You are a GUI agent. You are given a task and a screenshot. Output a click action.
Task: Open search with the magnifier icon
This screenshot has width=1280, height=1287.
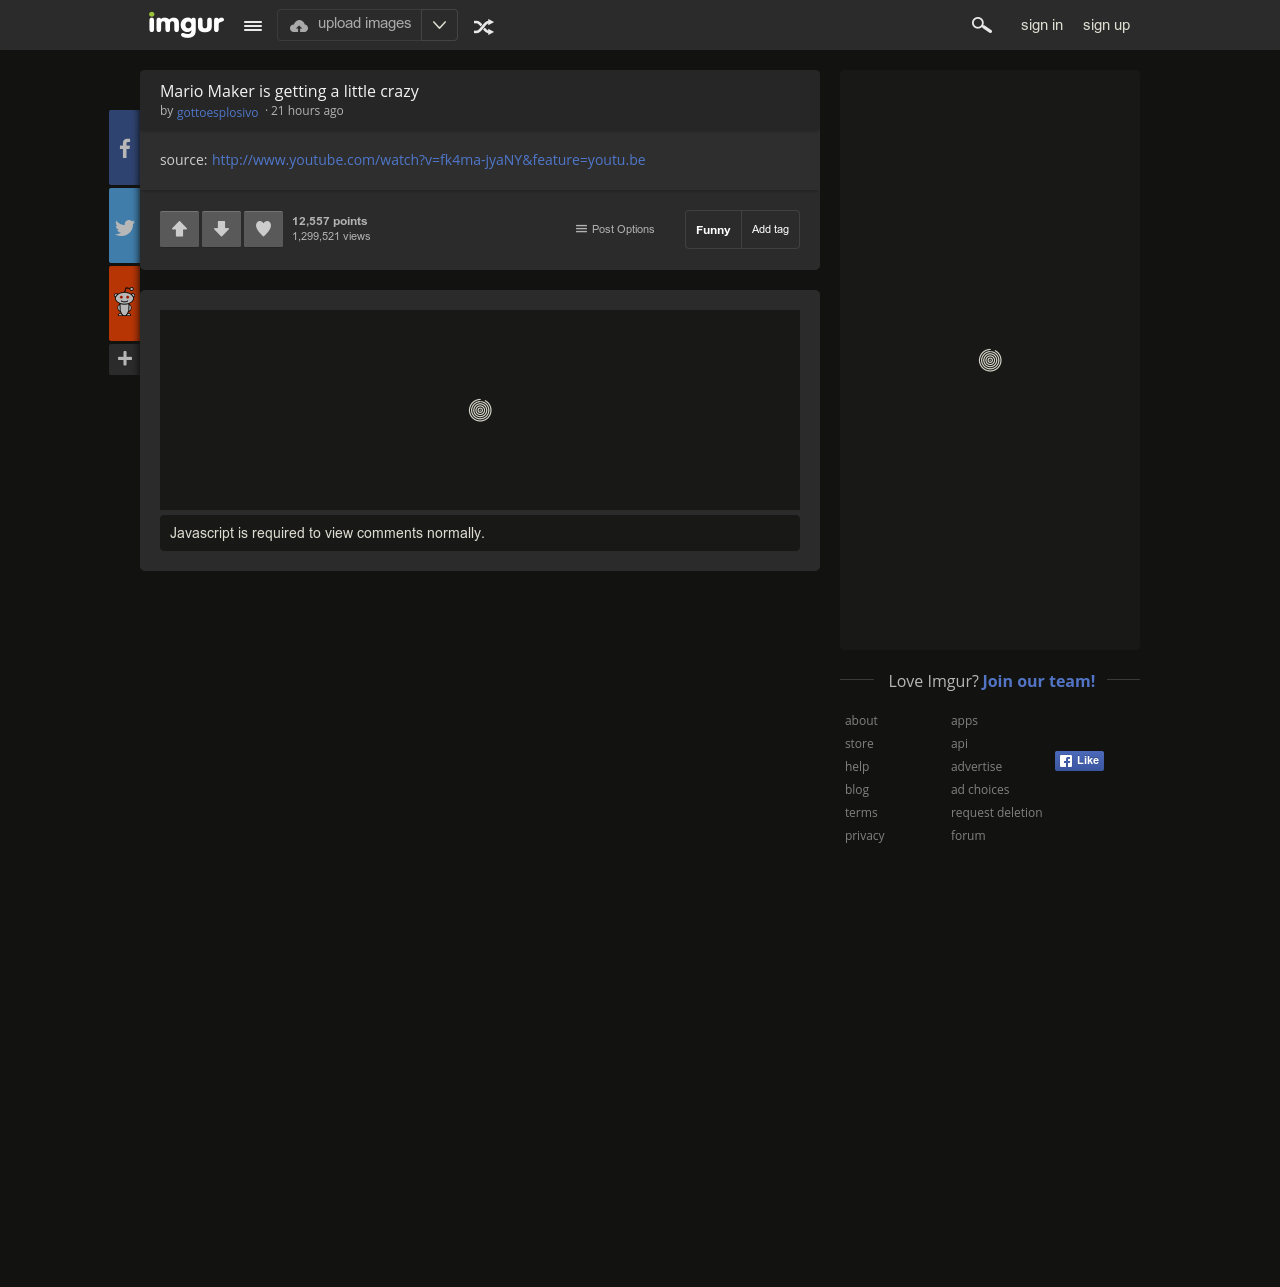click(x=982, y=25)
